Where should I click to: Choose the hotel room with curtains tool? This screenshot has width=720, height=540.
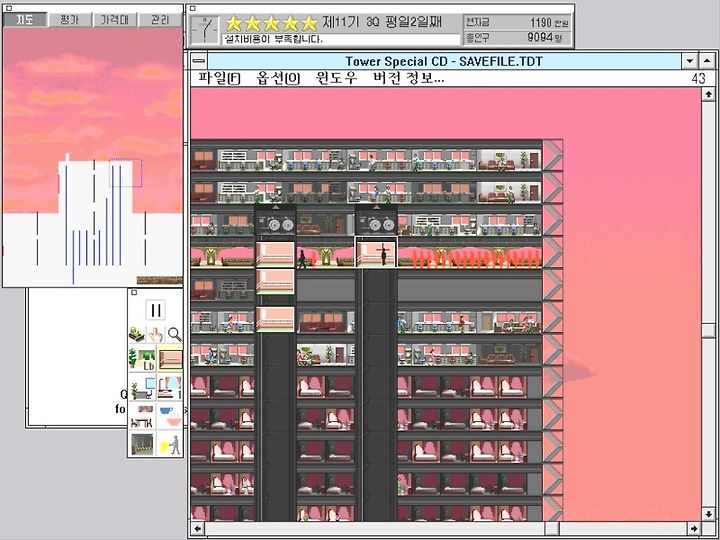(x=170, y=387)
